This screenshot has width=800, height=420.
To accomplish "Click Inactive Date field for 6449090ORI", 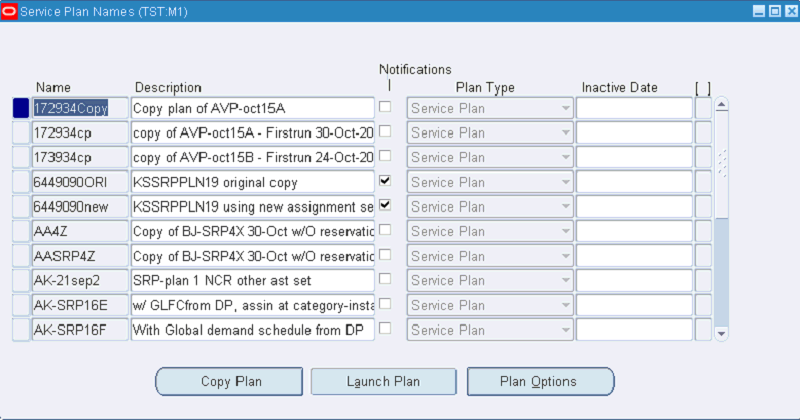I will [x=634, y=182].
